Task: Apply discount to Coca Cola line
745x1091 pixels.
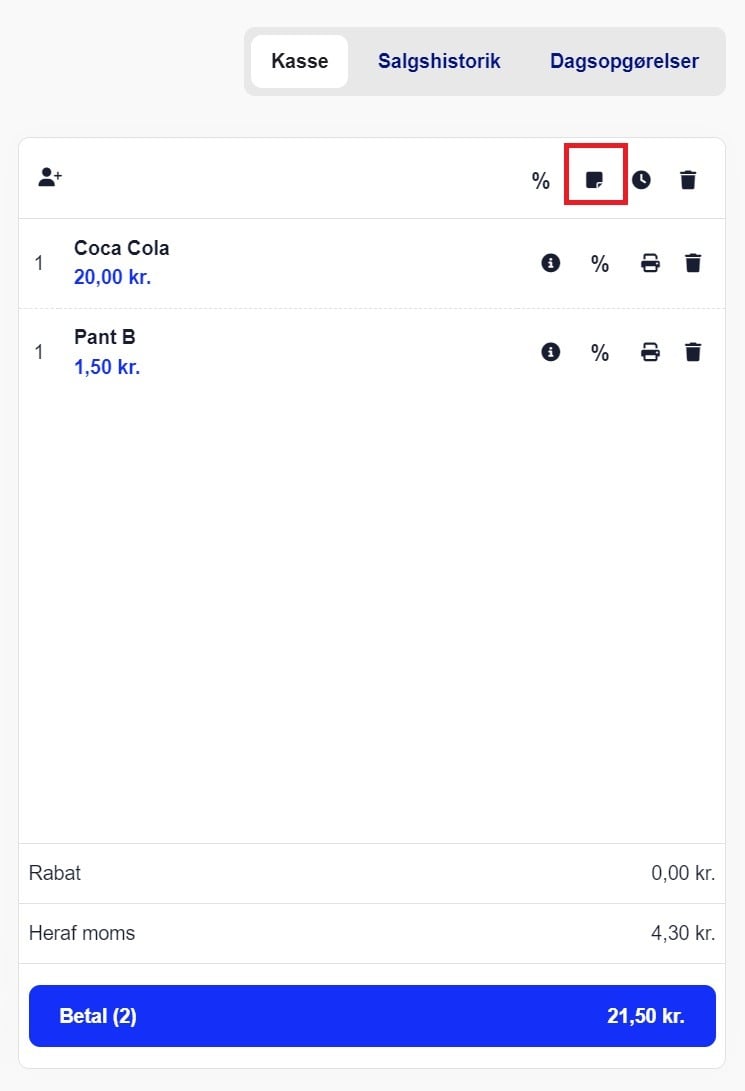Action: click(x=600, y=264)
